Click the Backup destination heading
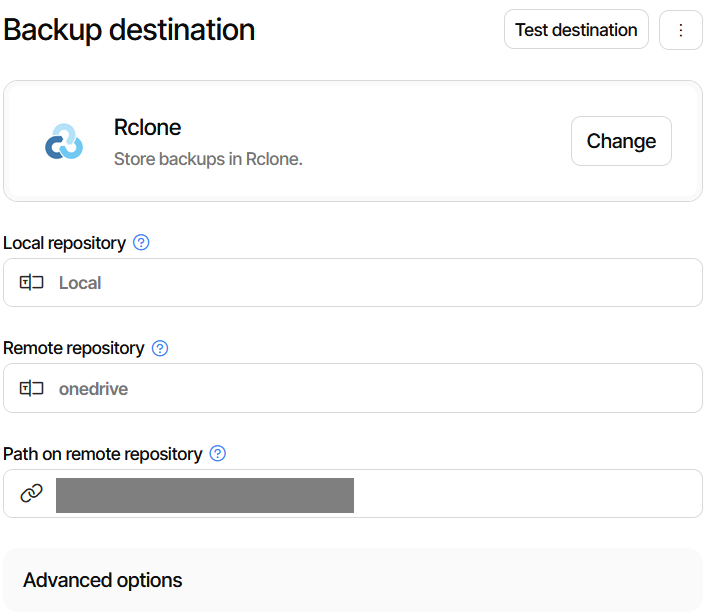710x616 pixels. point(129,30)
